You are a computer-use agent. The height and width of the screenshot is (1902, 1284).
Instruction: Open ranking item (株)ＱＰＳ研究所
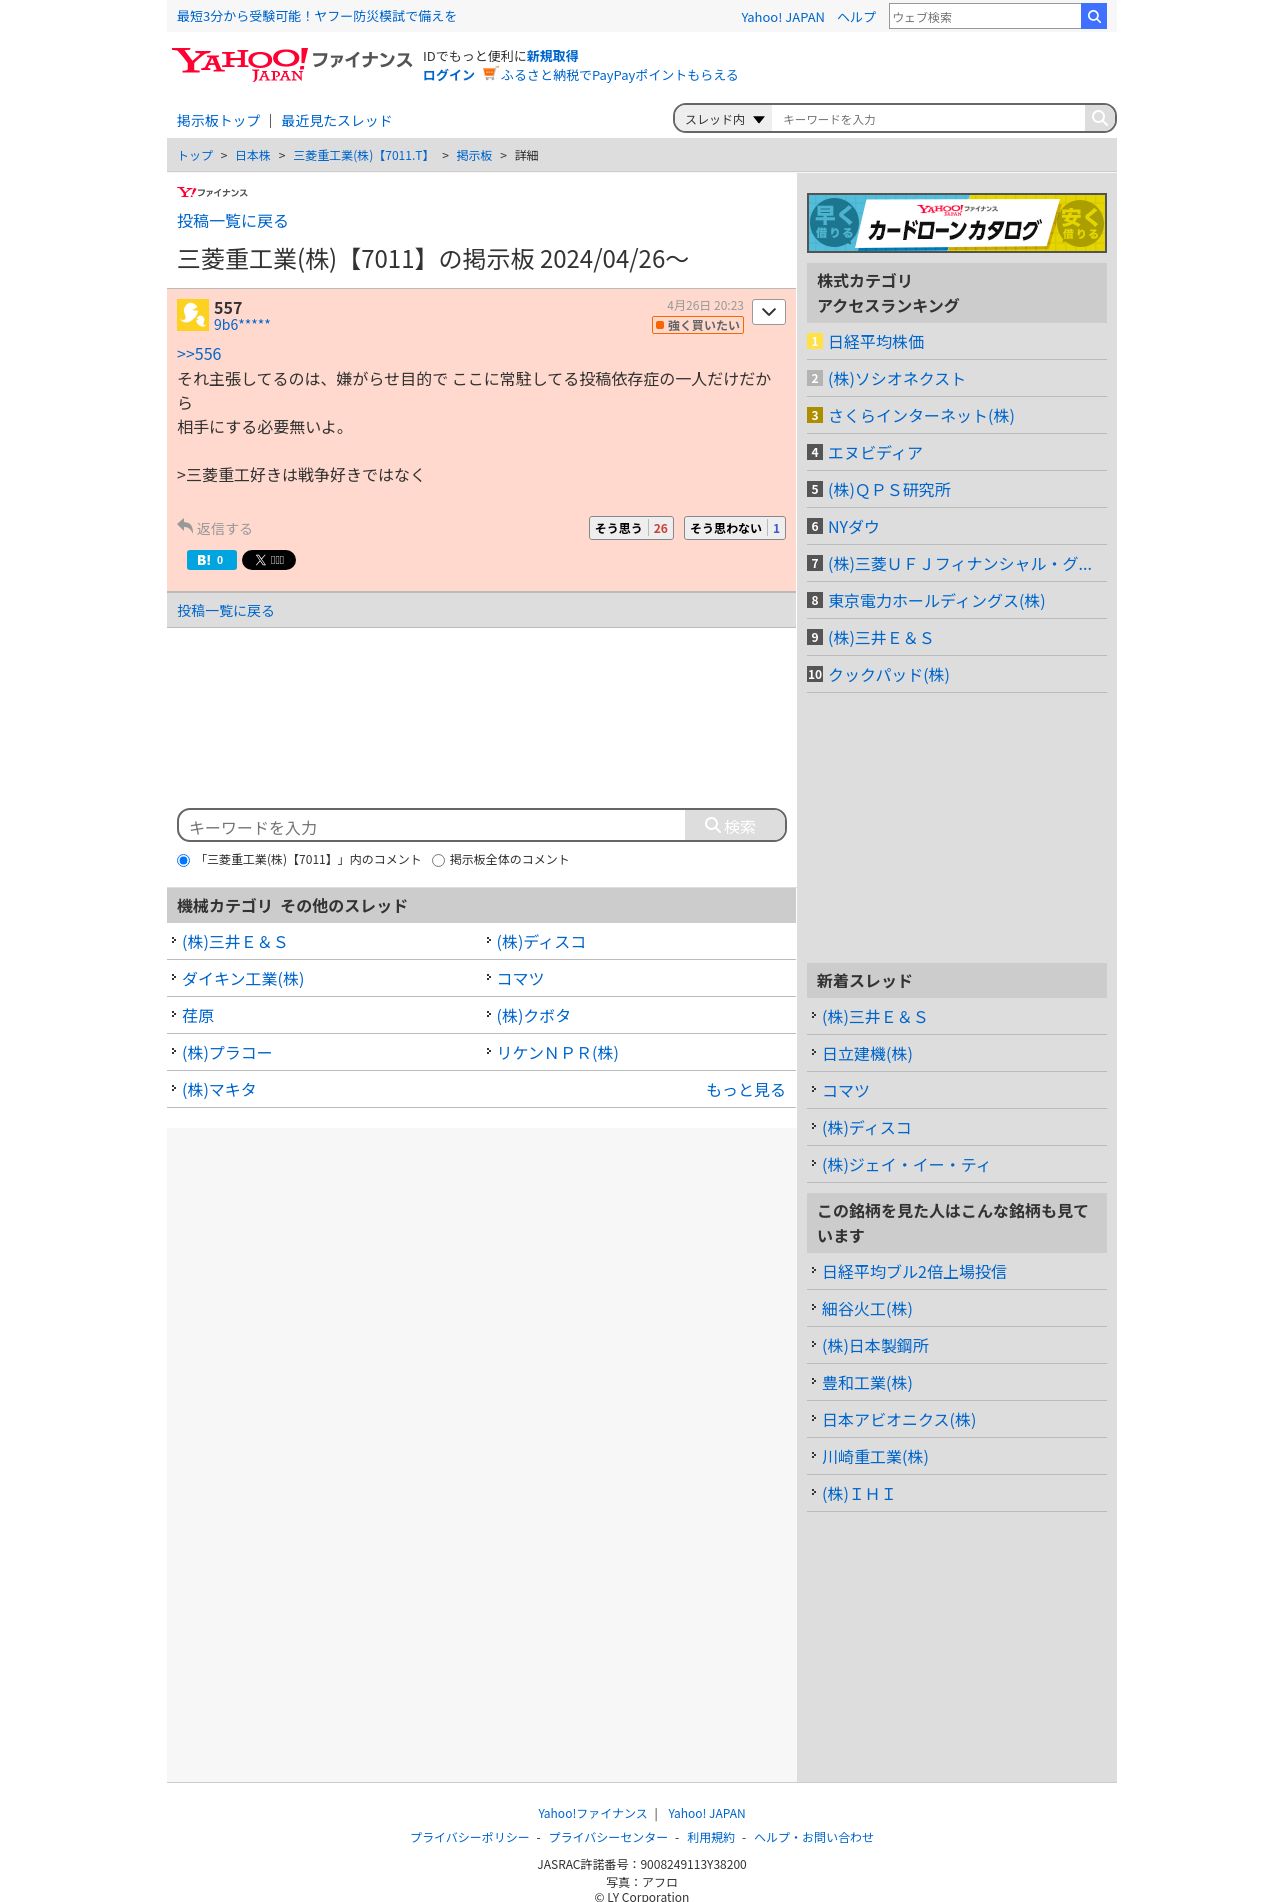tap(889, 490)
